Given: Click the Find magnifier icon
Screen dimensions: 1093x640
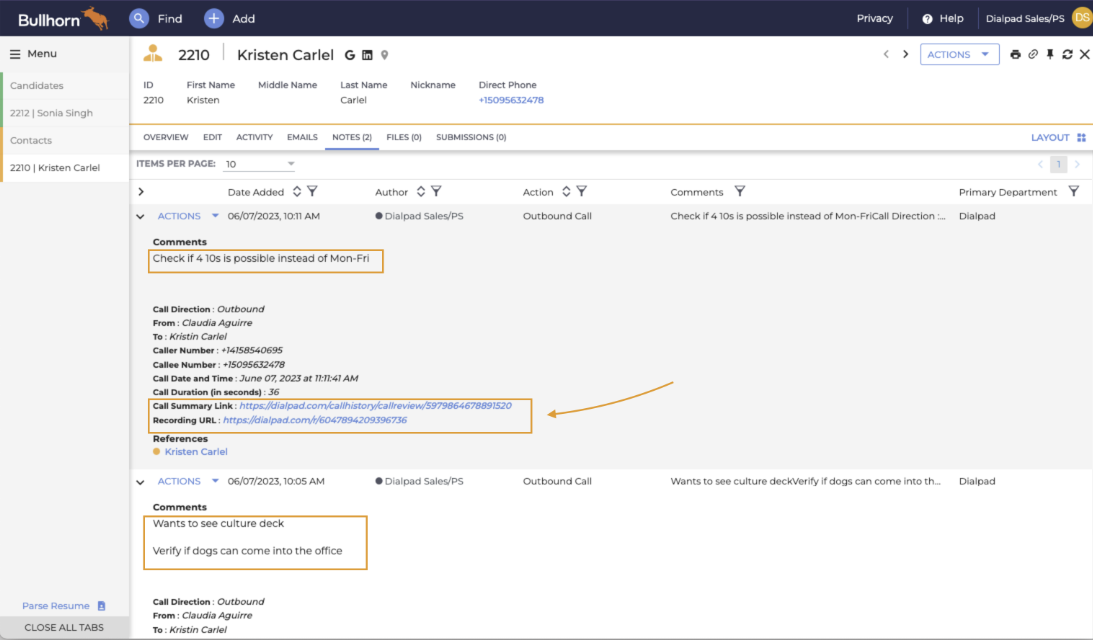Looking at the screenshot, I should pyautogui.click(x=139, y=18).
